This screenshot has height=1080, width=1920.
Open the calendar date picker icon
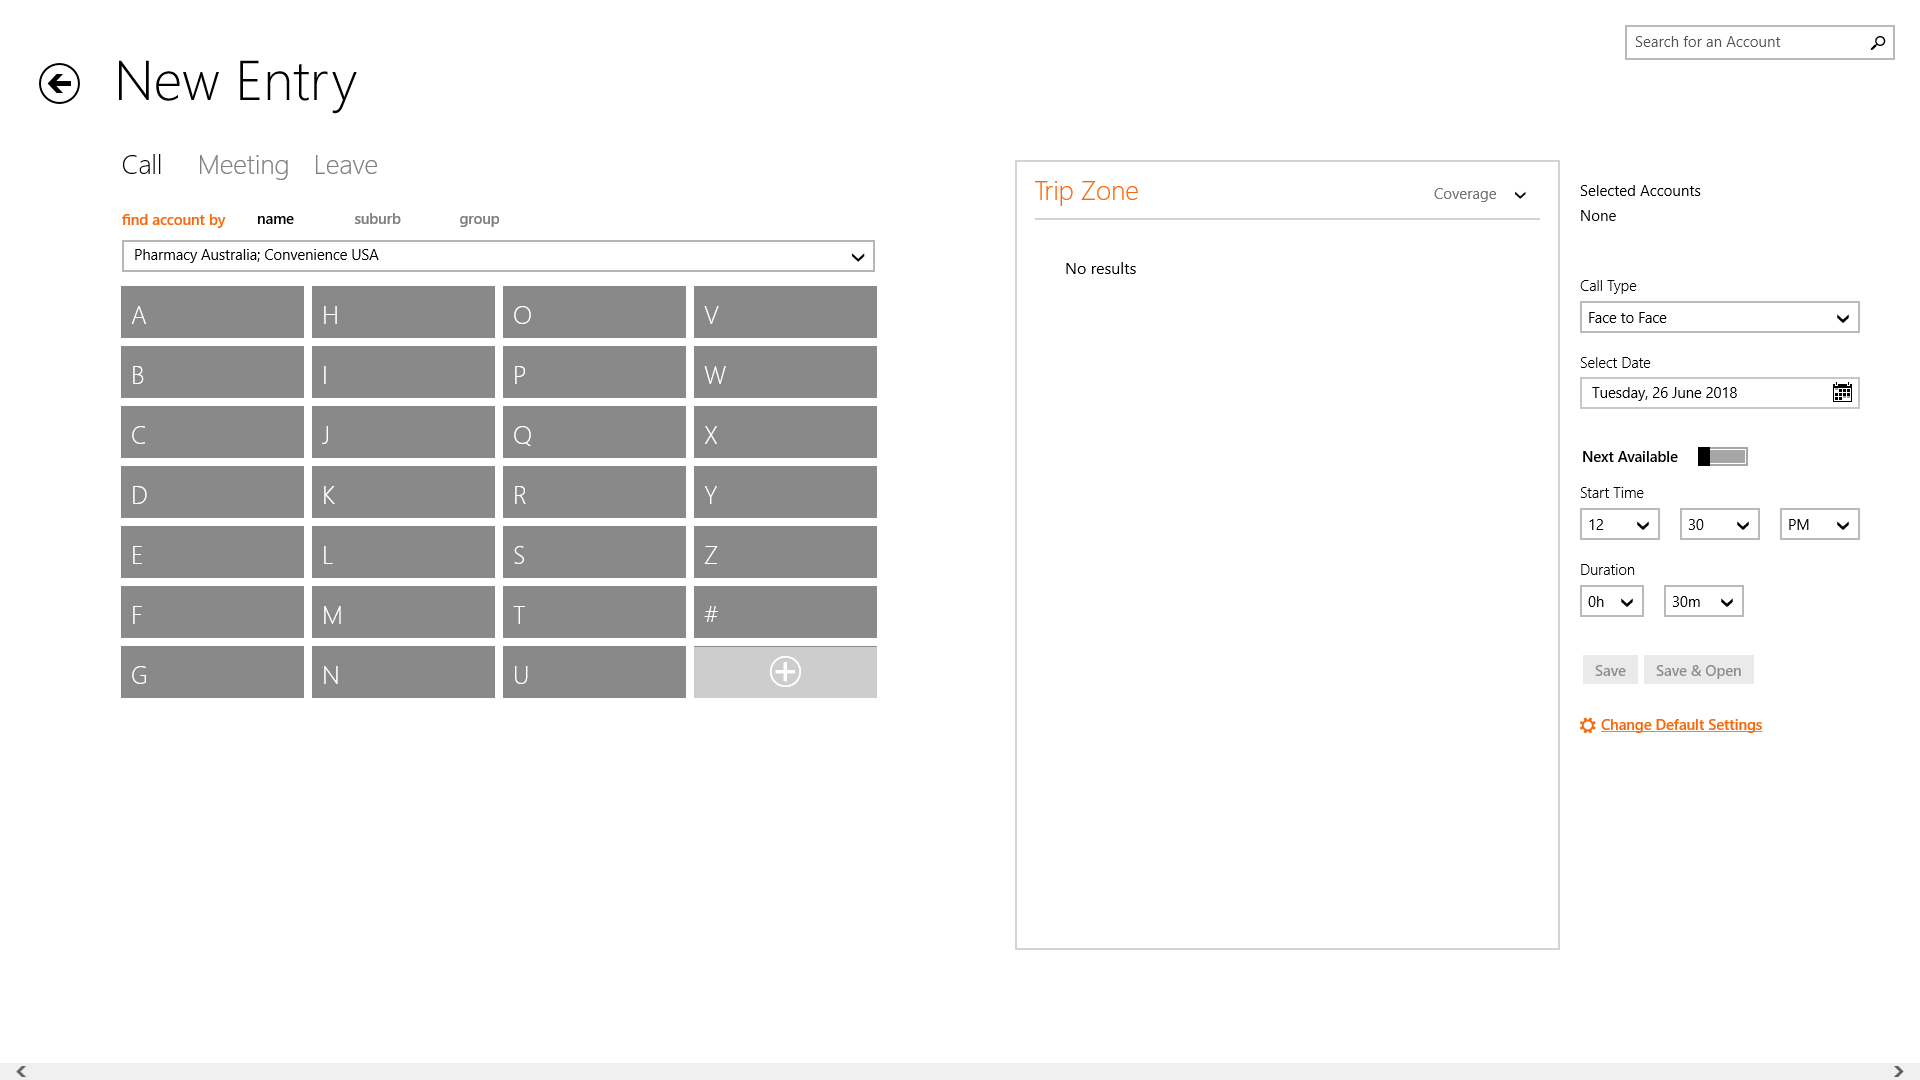(1841, 393)
